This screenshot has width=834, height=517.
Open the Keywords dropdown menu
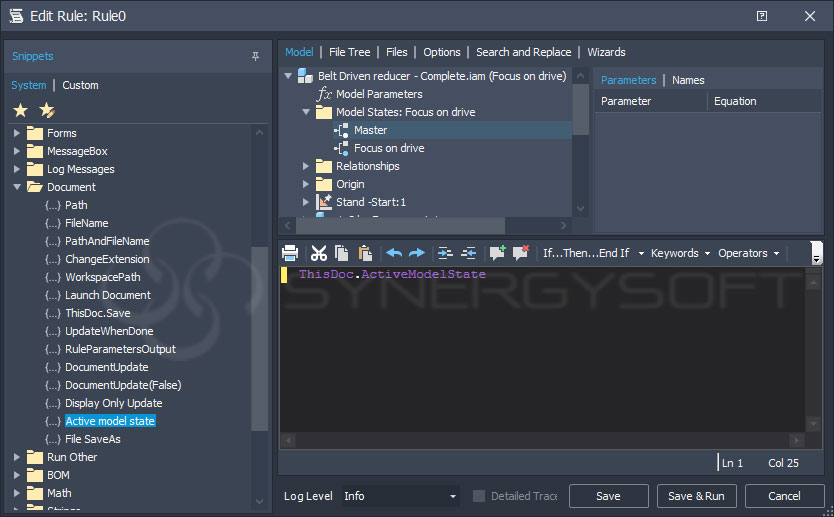680,253
